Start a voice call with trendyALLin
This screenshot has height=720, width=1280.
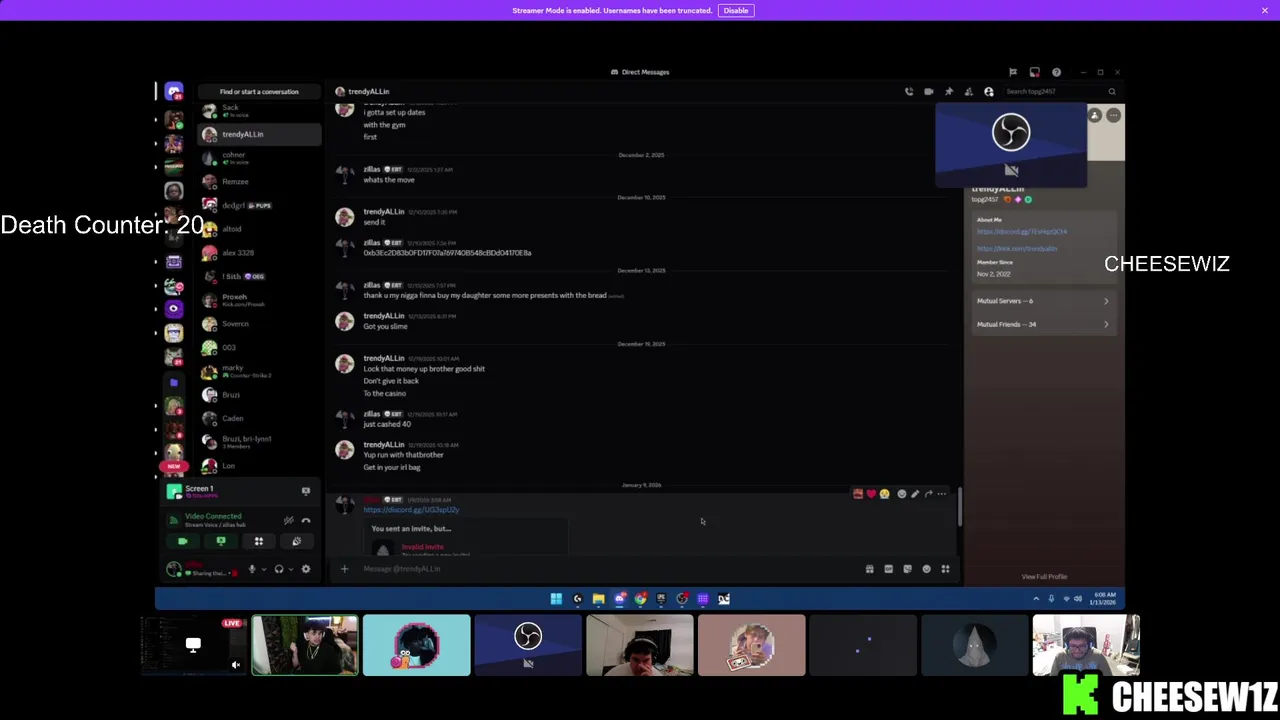909,91
